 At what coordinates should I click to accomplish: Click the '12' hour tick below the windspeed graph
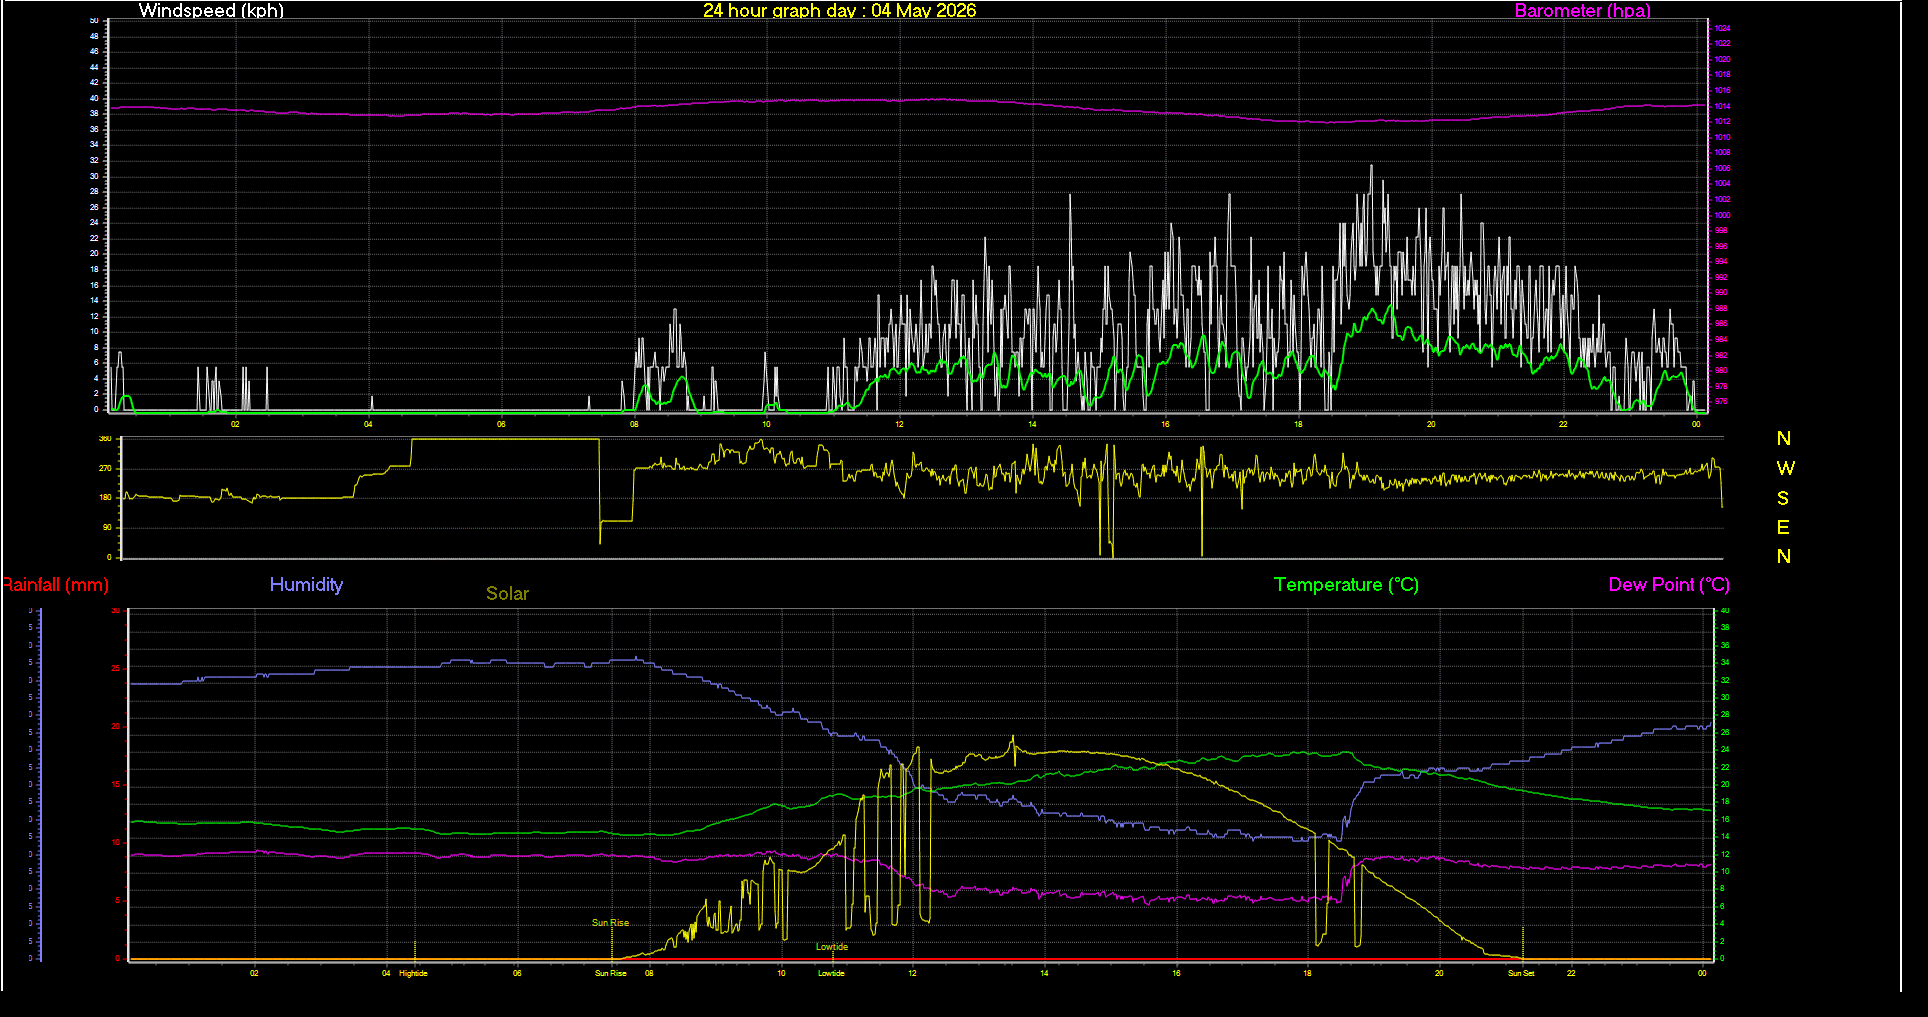pos(899,424)
